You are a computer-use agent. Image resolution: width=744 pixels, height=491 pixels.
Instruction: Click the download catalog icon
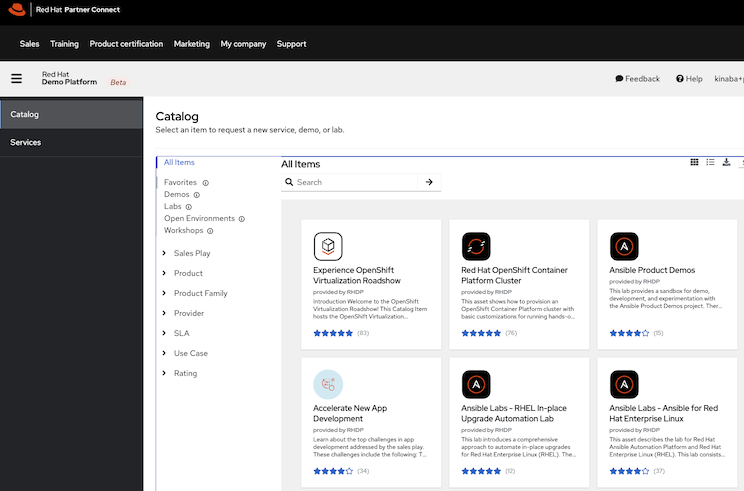click(x=726, y=162)
